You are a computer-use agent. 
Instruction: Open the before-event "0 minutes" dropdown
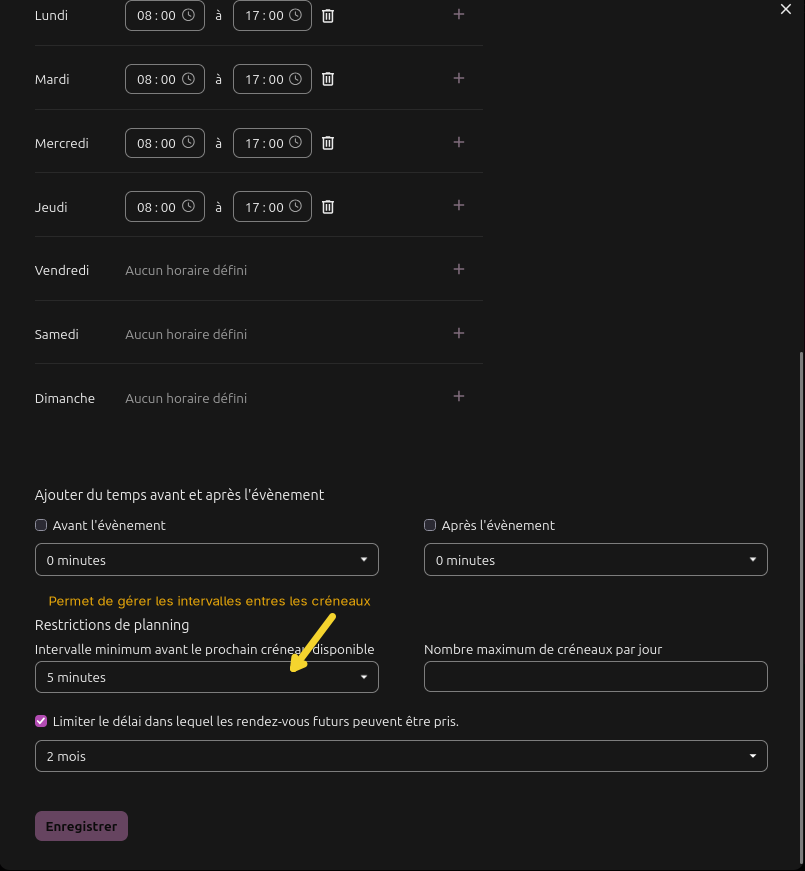click(x=207, y=560)
